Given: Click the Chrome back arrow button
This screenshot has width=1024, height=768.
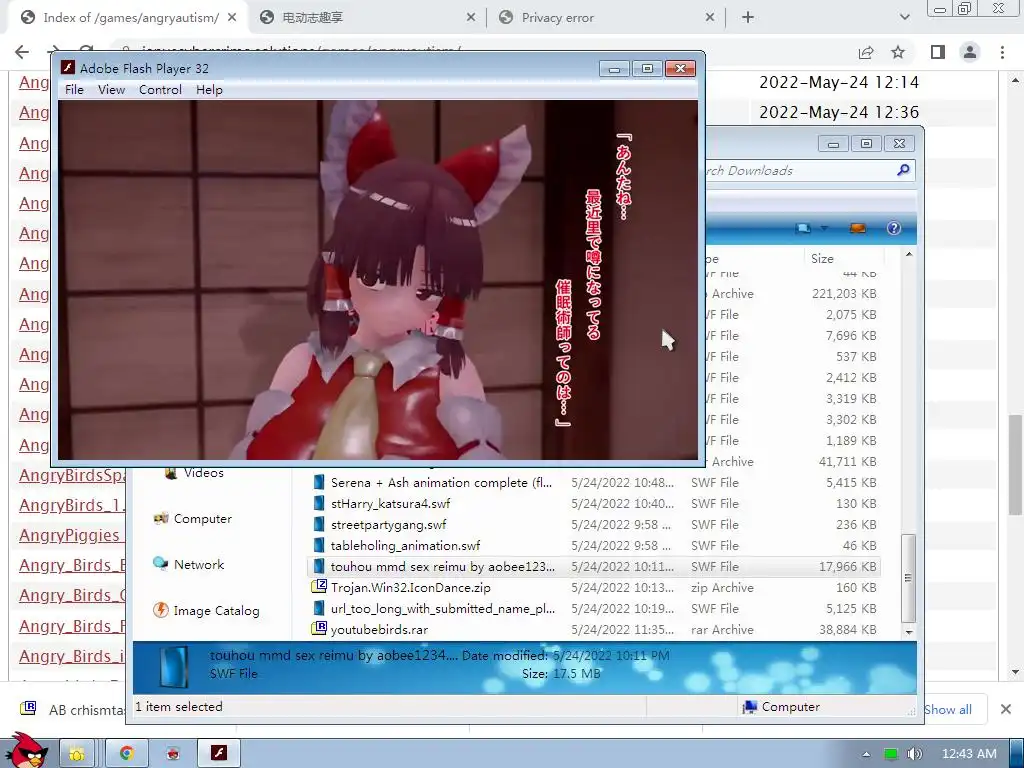Looking at the screenshot, I should [22, 52].
